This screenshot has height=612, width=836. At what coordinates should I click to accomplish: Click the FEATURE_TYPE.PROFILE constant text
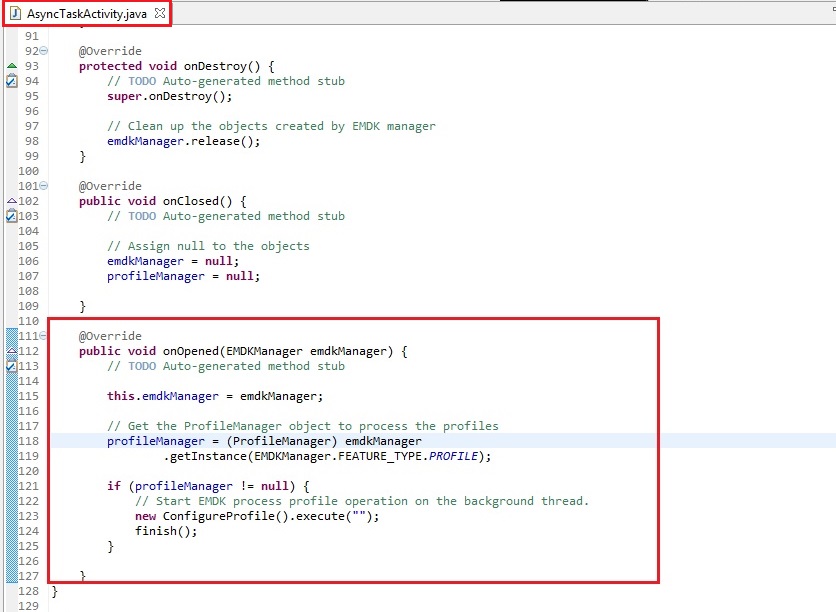[x=404, y=456]
